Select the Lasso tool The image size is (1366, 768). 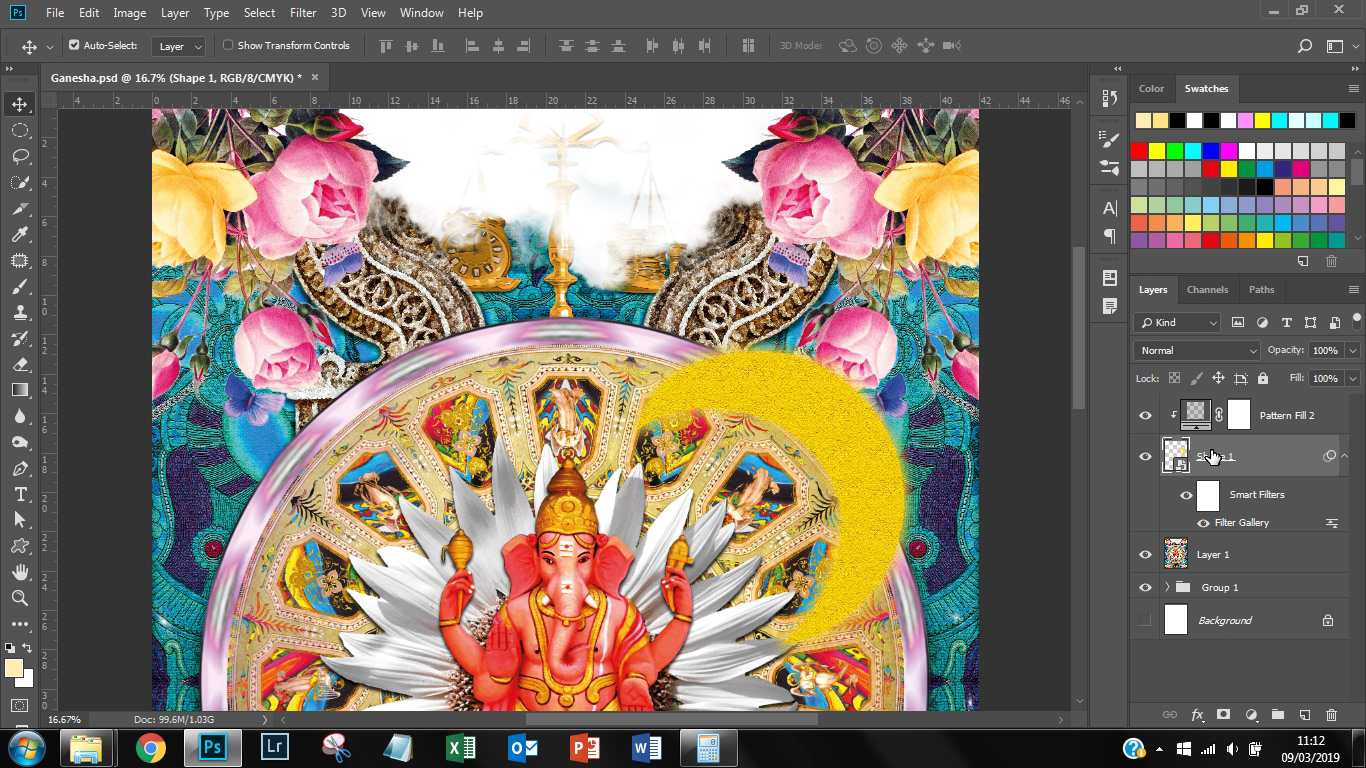coord(20,156)
